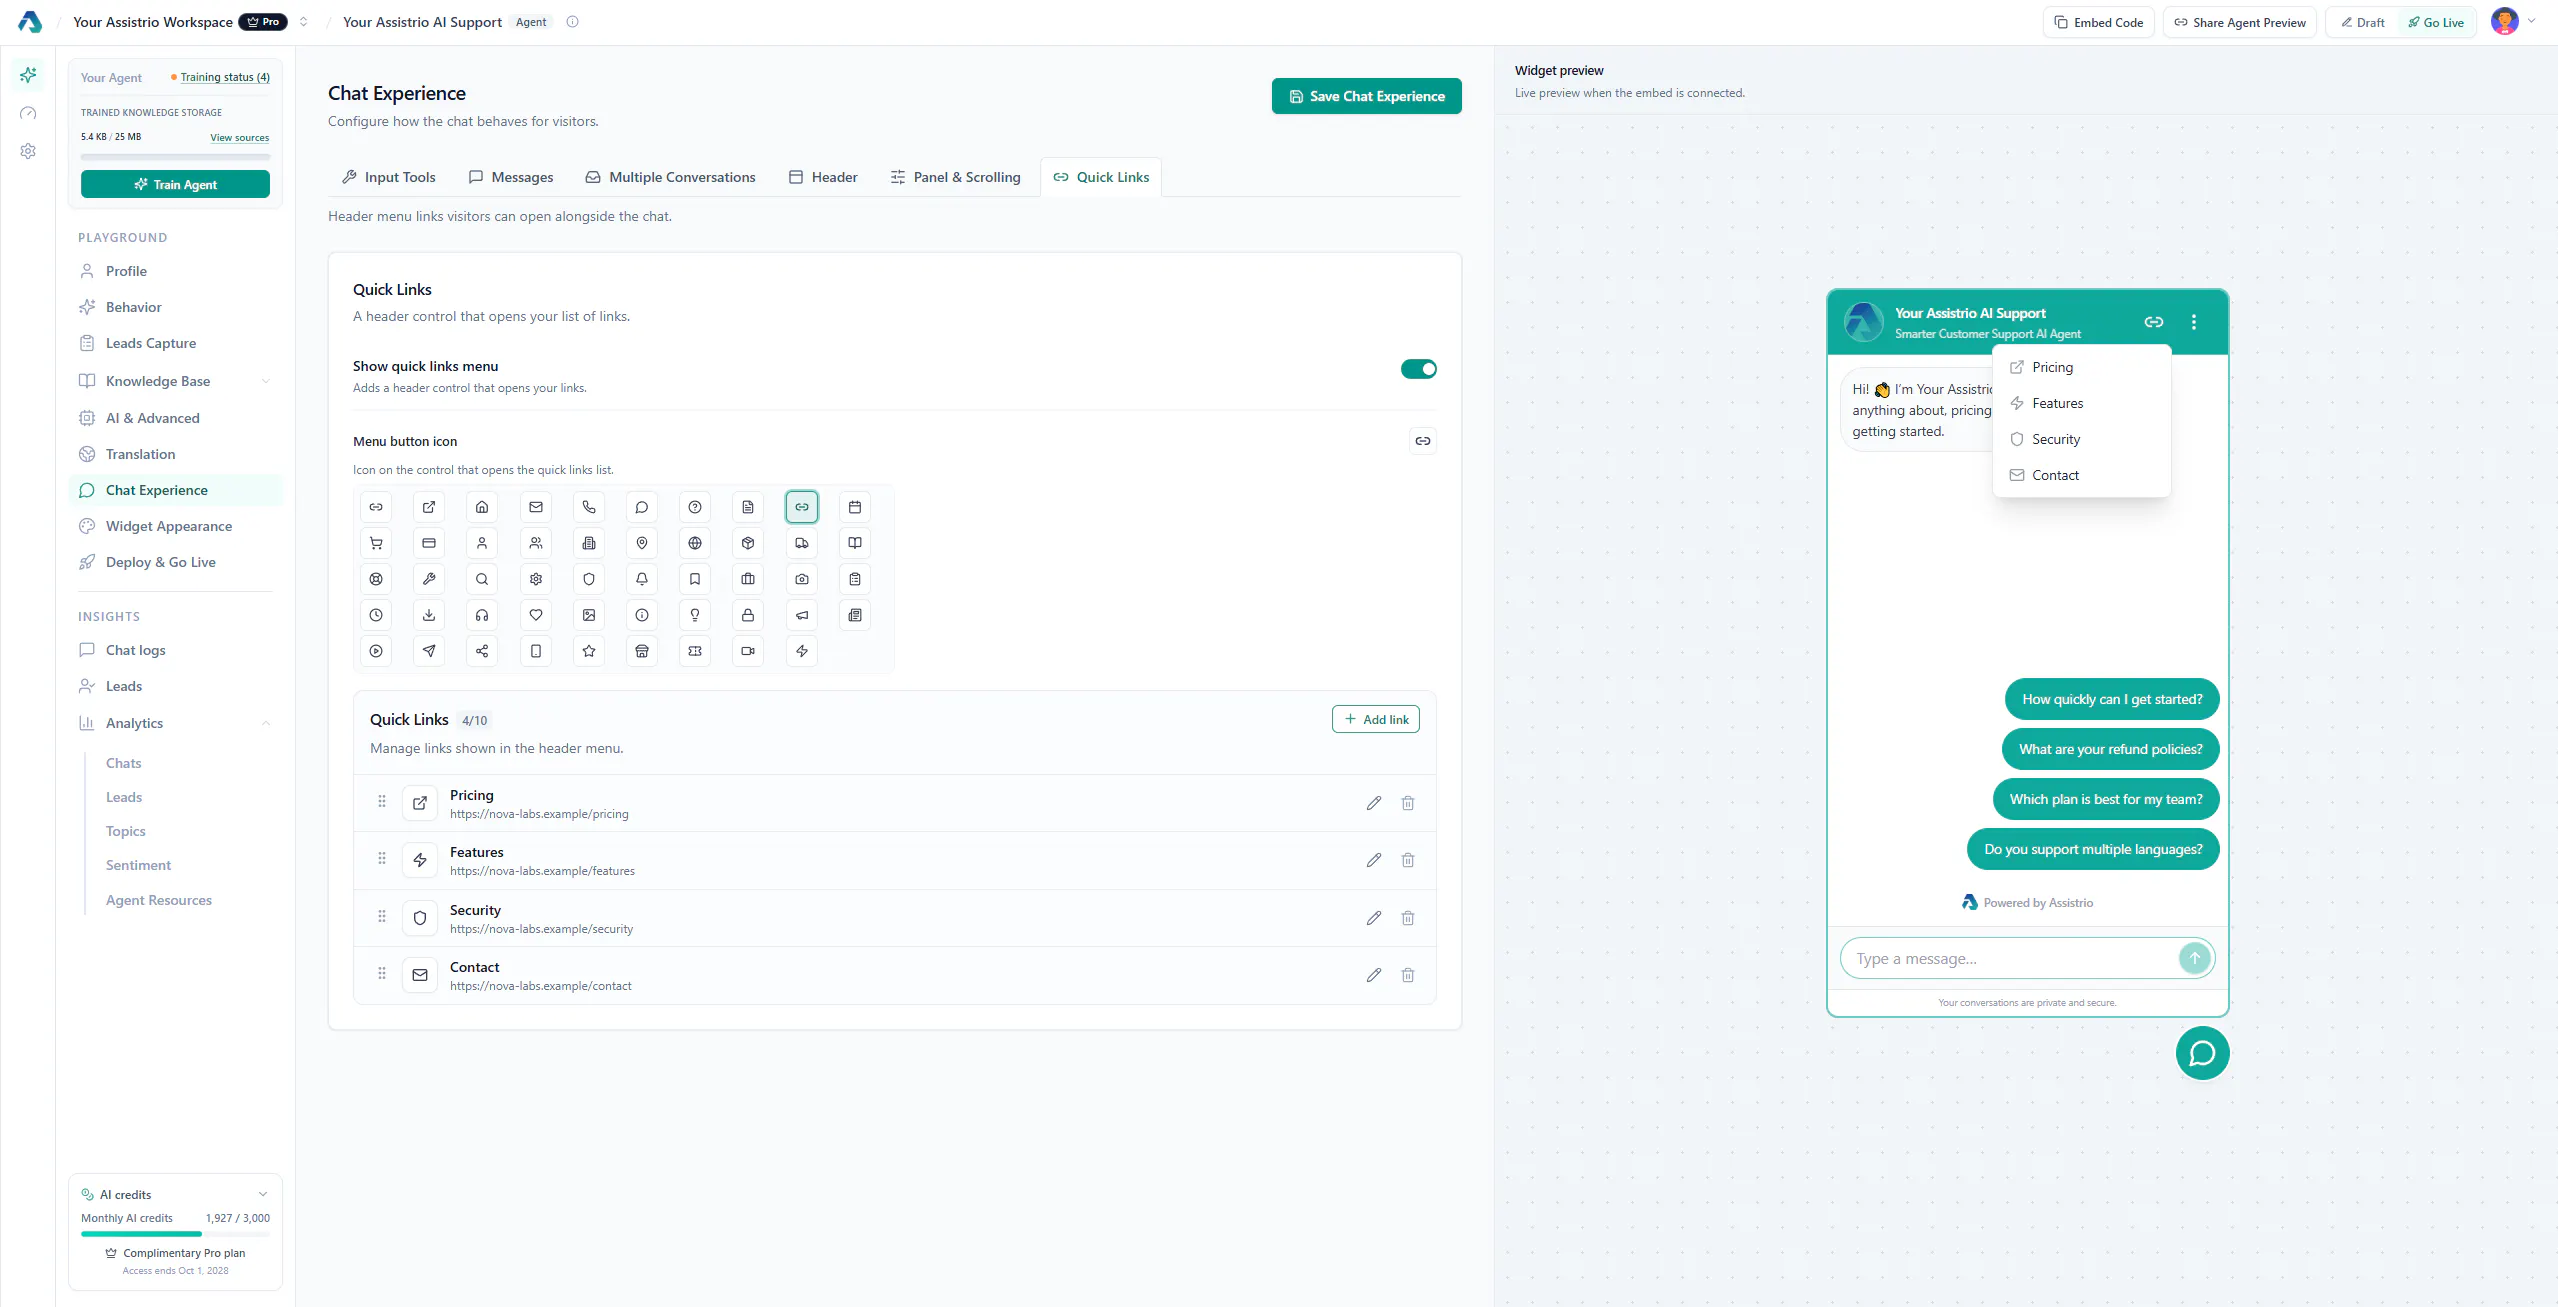2558x1307 pixels.
Task: Choose the megaphone menu button icon
Action: [x=802, y=615]
